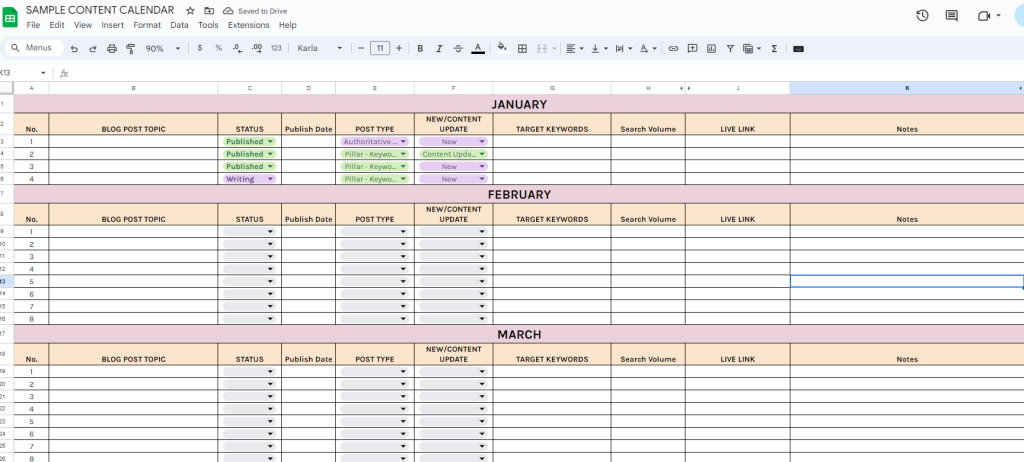Image resolution: width=1024 pixels, height=462 pixels.
Task: Increase decimal places
Action: point(257,48)
